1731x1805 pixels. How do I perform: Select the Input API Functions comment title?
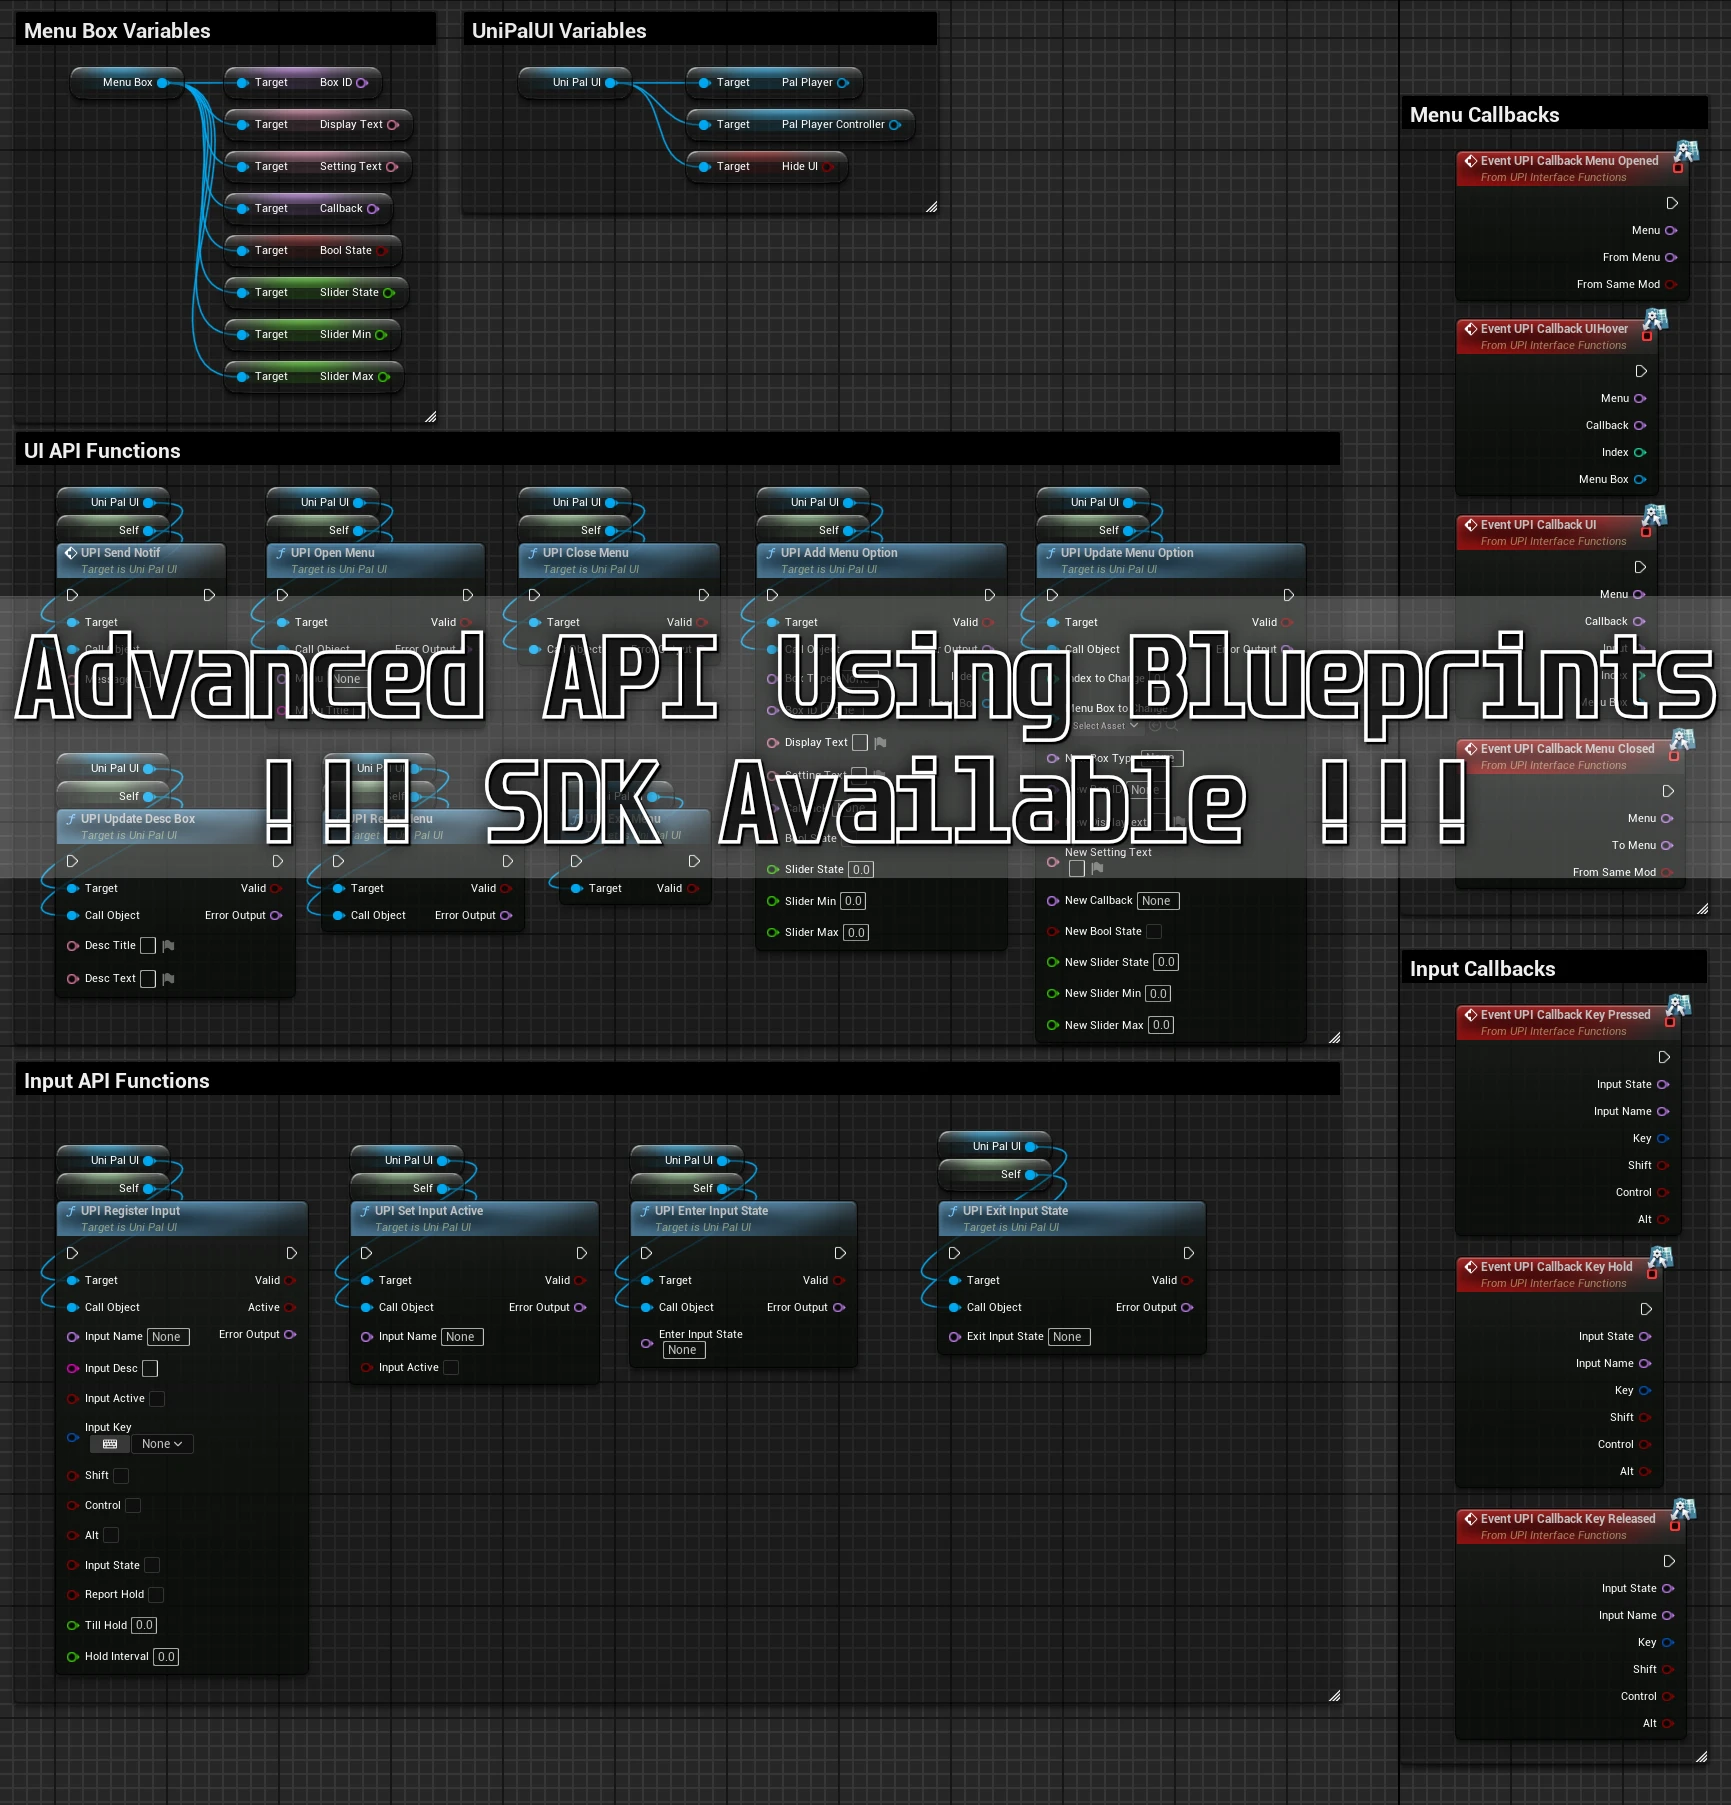click(x=117, y=1081)
